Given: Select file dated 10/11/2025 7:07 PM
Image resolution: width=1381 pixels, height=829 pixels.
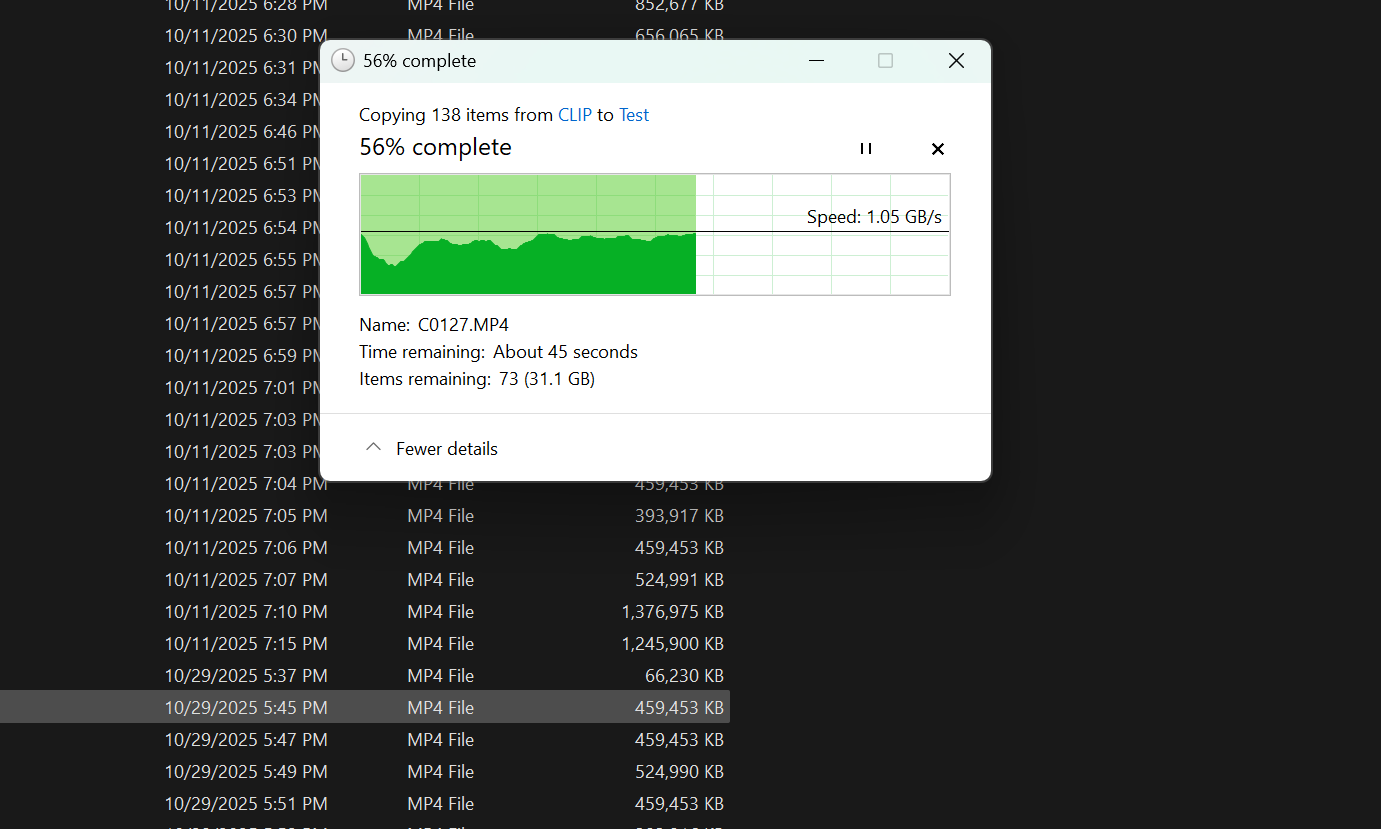Looking at the screenshot, I should [x=246, y=580].
